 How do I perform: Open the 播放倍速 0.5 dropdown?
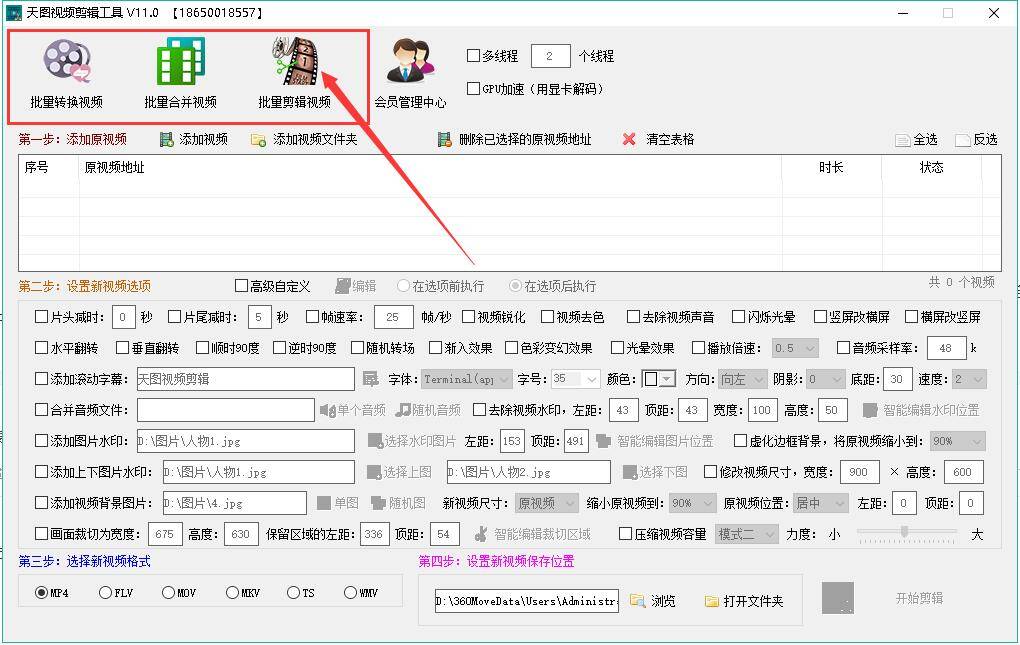(x=796, y=348)
